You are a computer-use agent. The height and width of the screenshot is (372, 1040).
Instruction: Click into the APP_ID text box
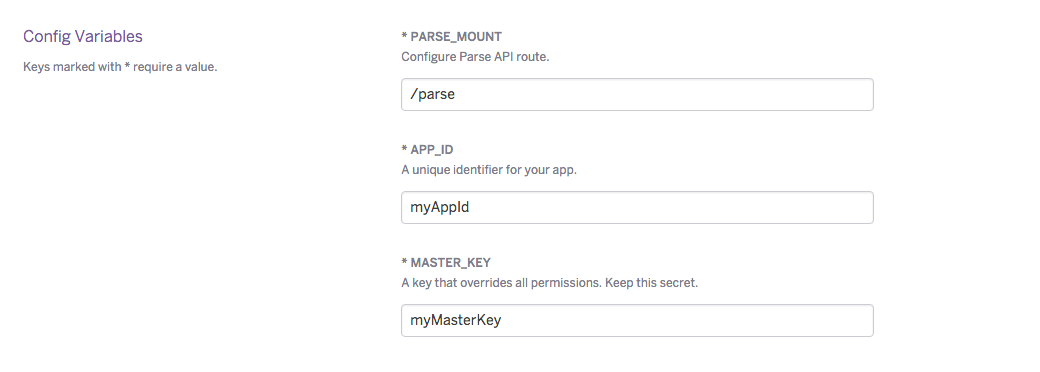[637, 208]
